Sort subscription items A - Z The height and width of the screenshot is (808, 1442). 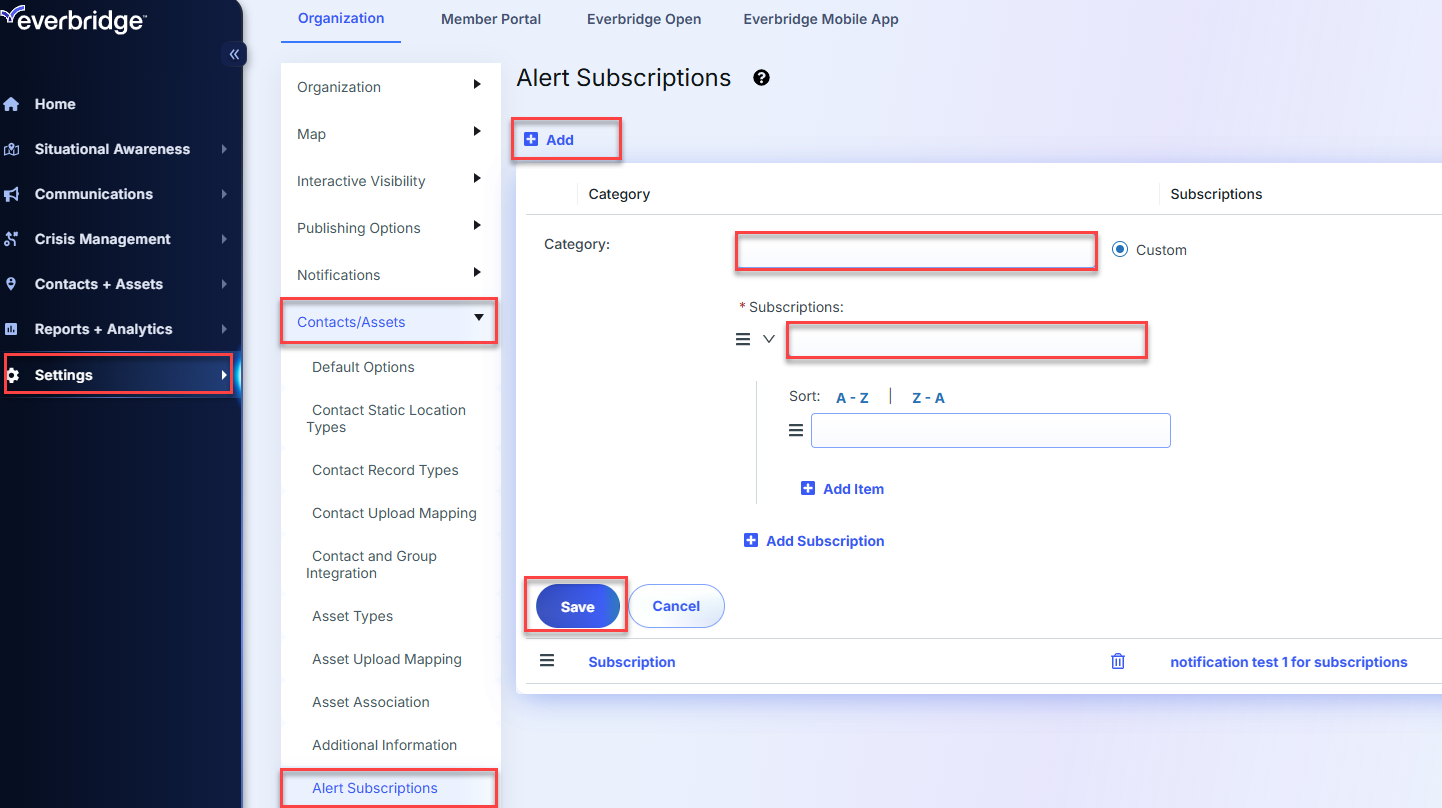click(852, 398)
